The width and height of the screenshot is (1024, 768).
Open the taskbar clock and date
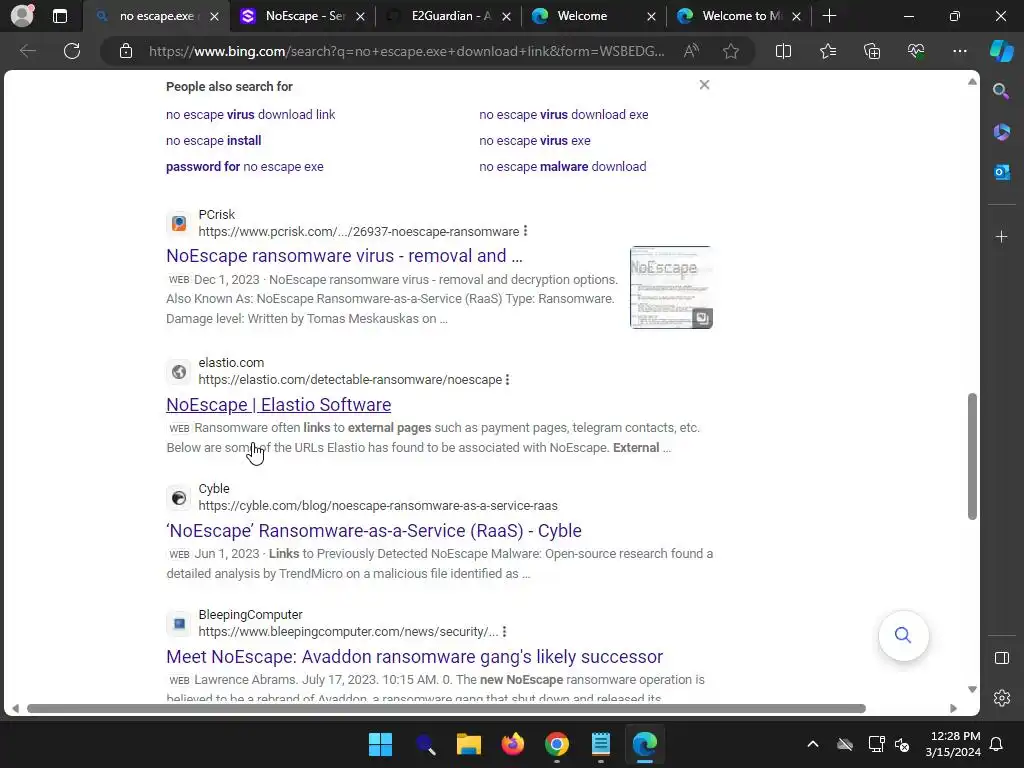point(953,744)
